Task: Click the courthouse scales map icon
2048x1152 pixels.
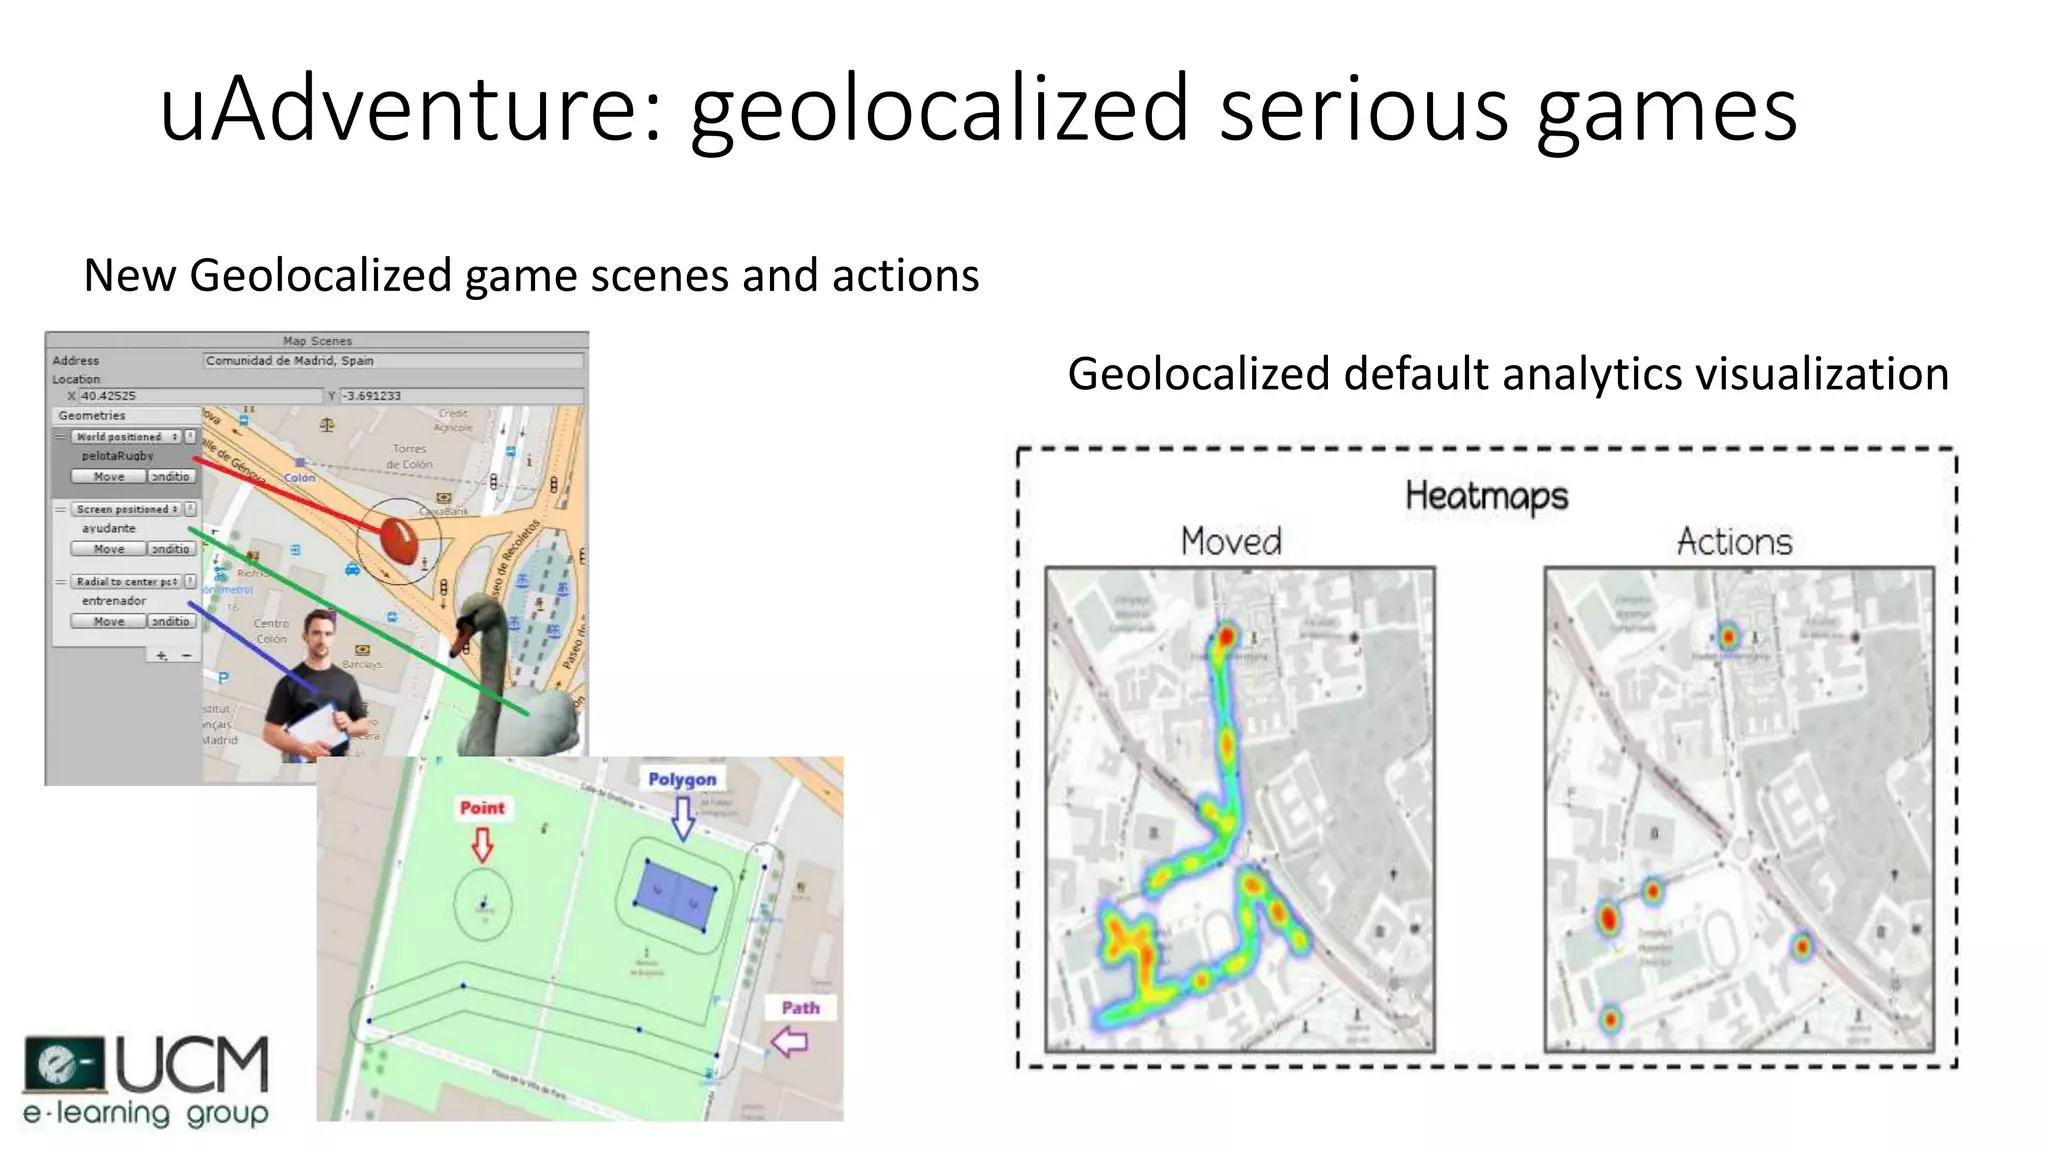Action: [327, 425]
